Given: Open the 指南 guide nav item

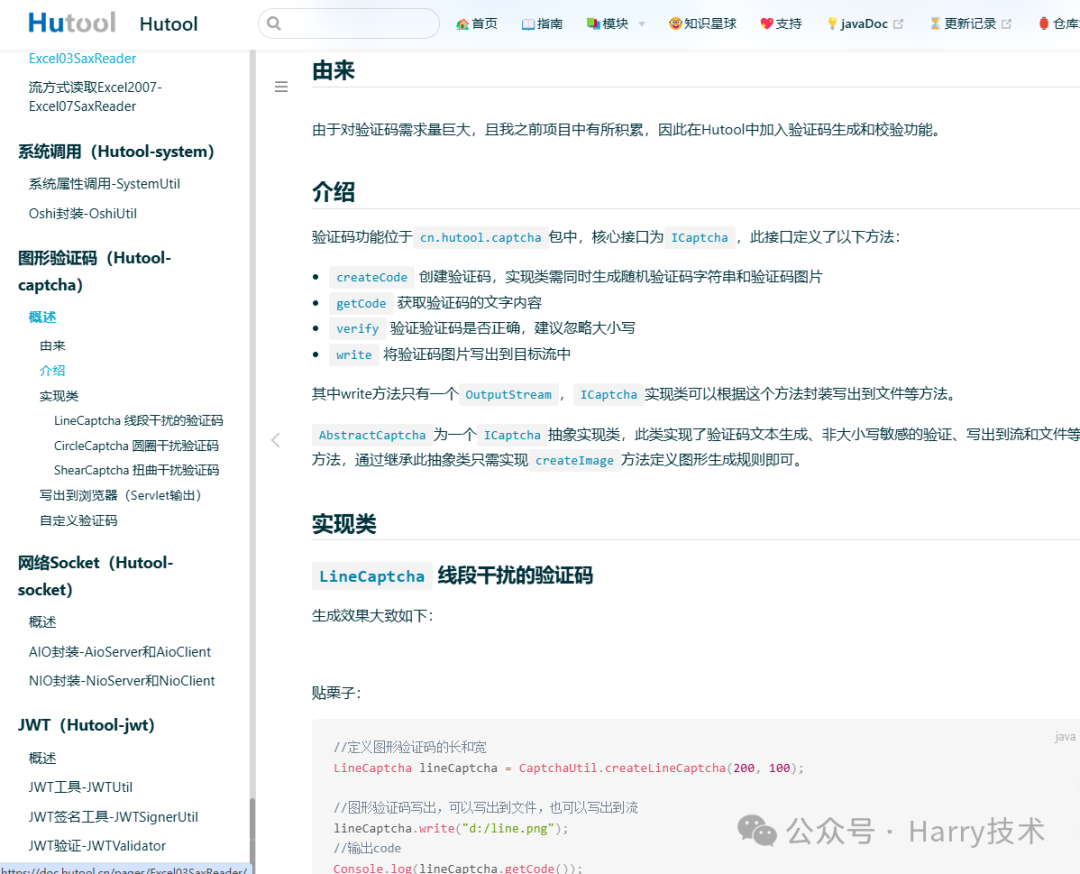Looking at the screenshot, I should pos(542,23).
